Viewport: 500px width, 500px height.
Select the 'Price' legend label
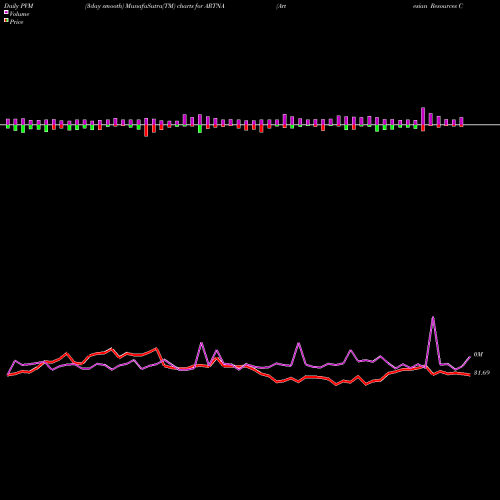(16, 22)
